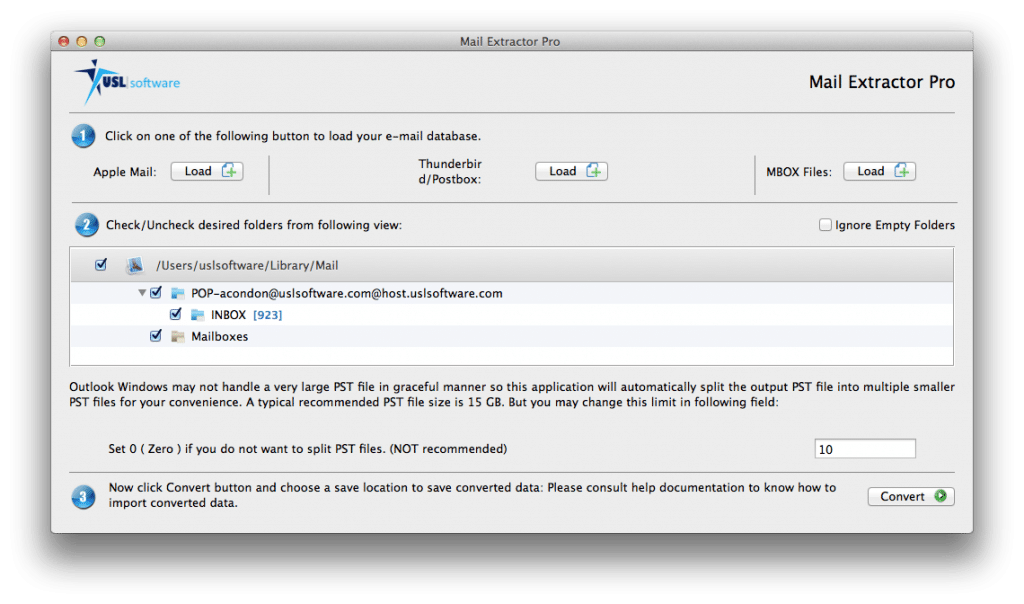The image size is (1024, 604).
Task: Click the step 3 numbered badge icon
Action: pyautogui.click(x=83, y=496)
